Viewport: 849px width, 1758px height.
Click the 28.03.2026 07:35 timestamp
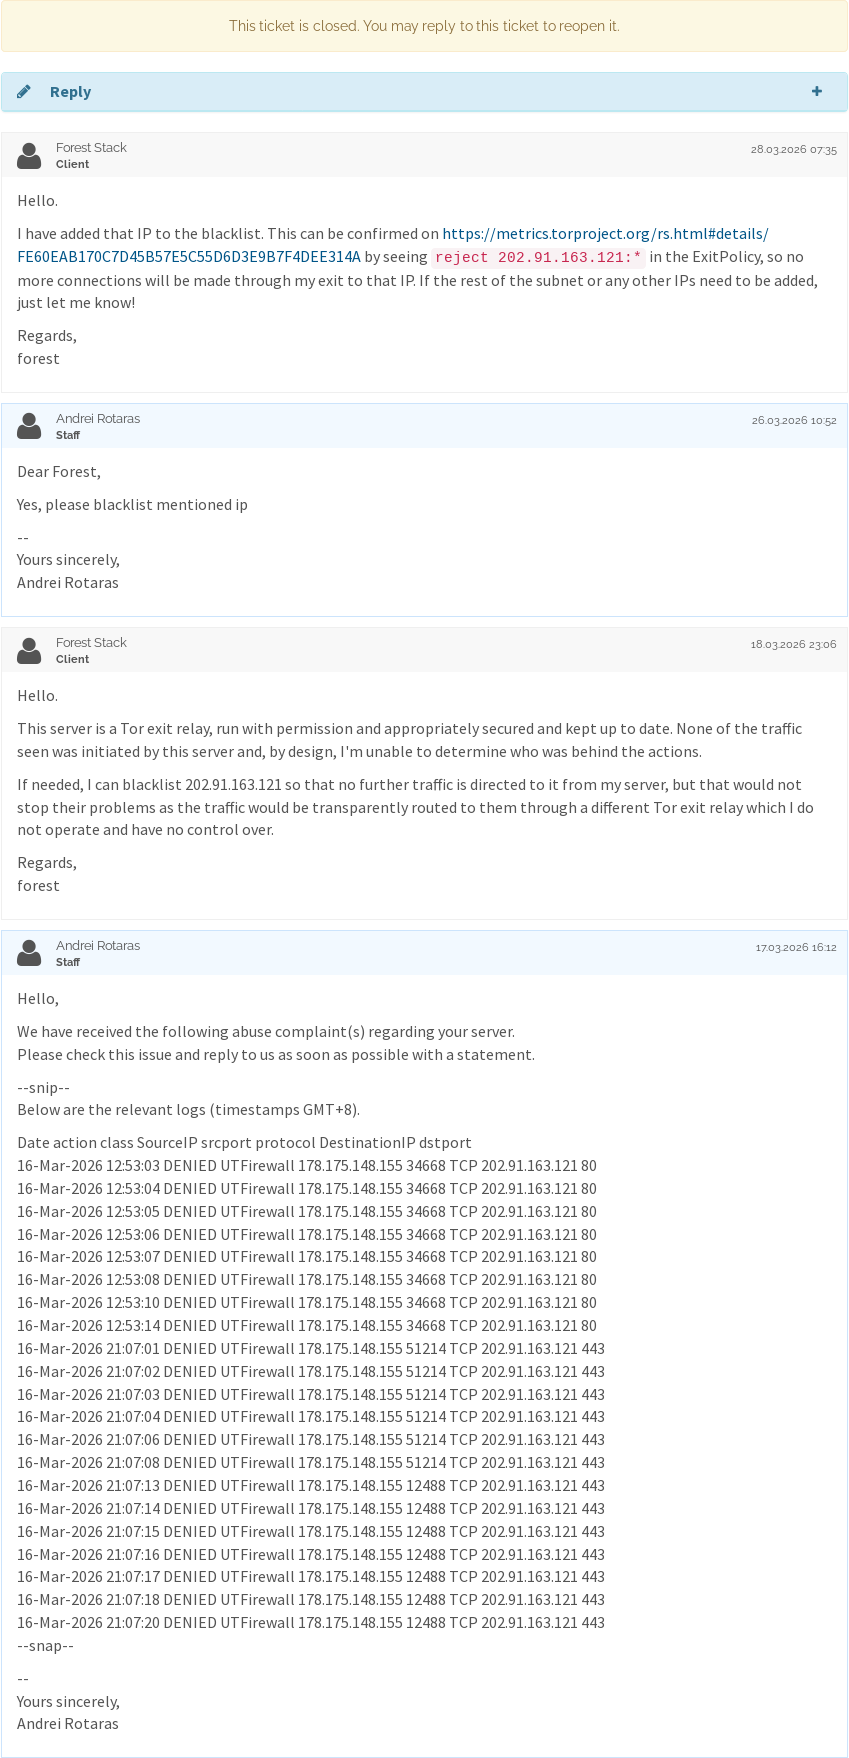click(794, 149)
